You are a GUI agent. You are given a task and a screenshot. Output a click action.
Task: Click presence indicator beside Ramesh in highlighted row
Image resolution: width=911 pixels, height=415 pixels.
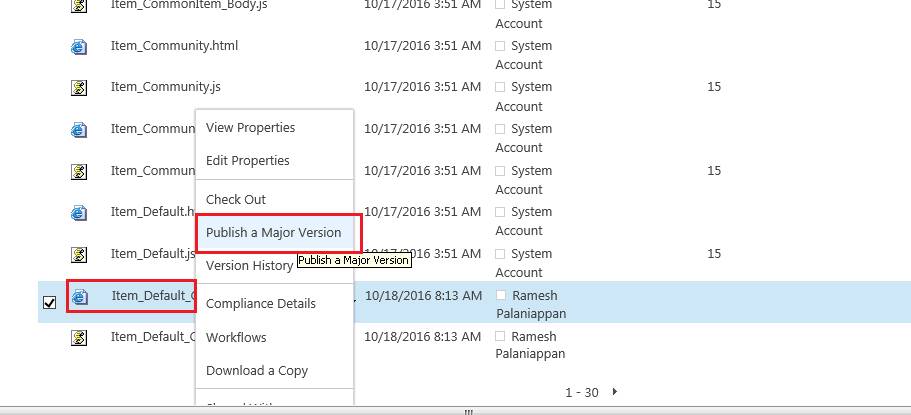point(501,295)
